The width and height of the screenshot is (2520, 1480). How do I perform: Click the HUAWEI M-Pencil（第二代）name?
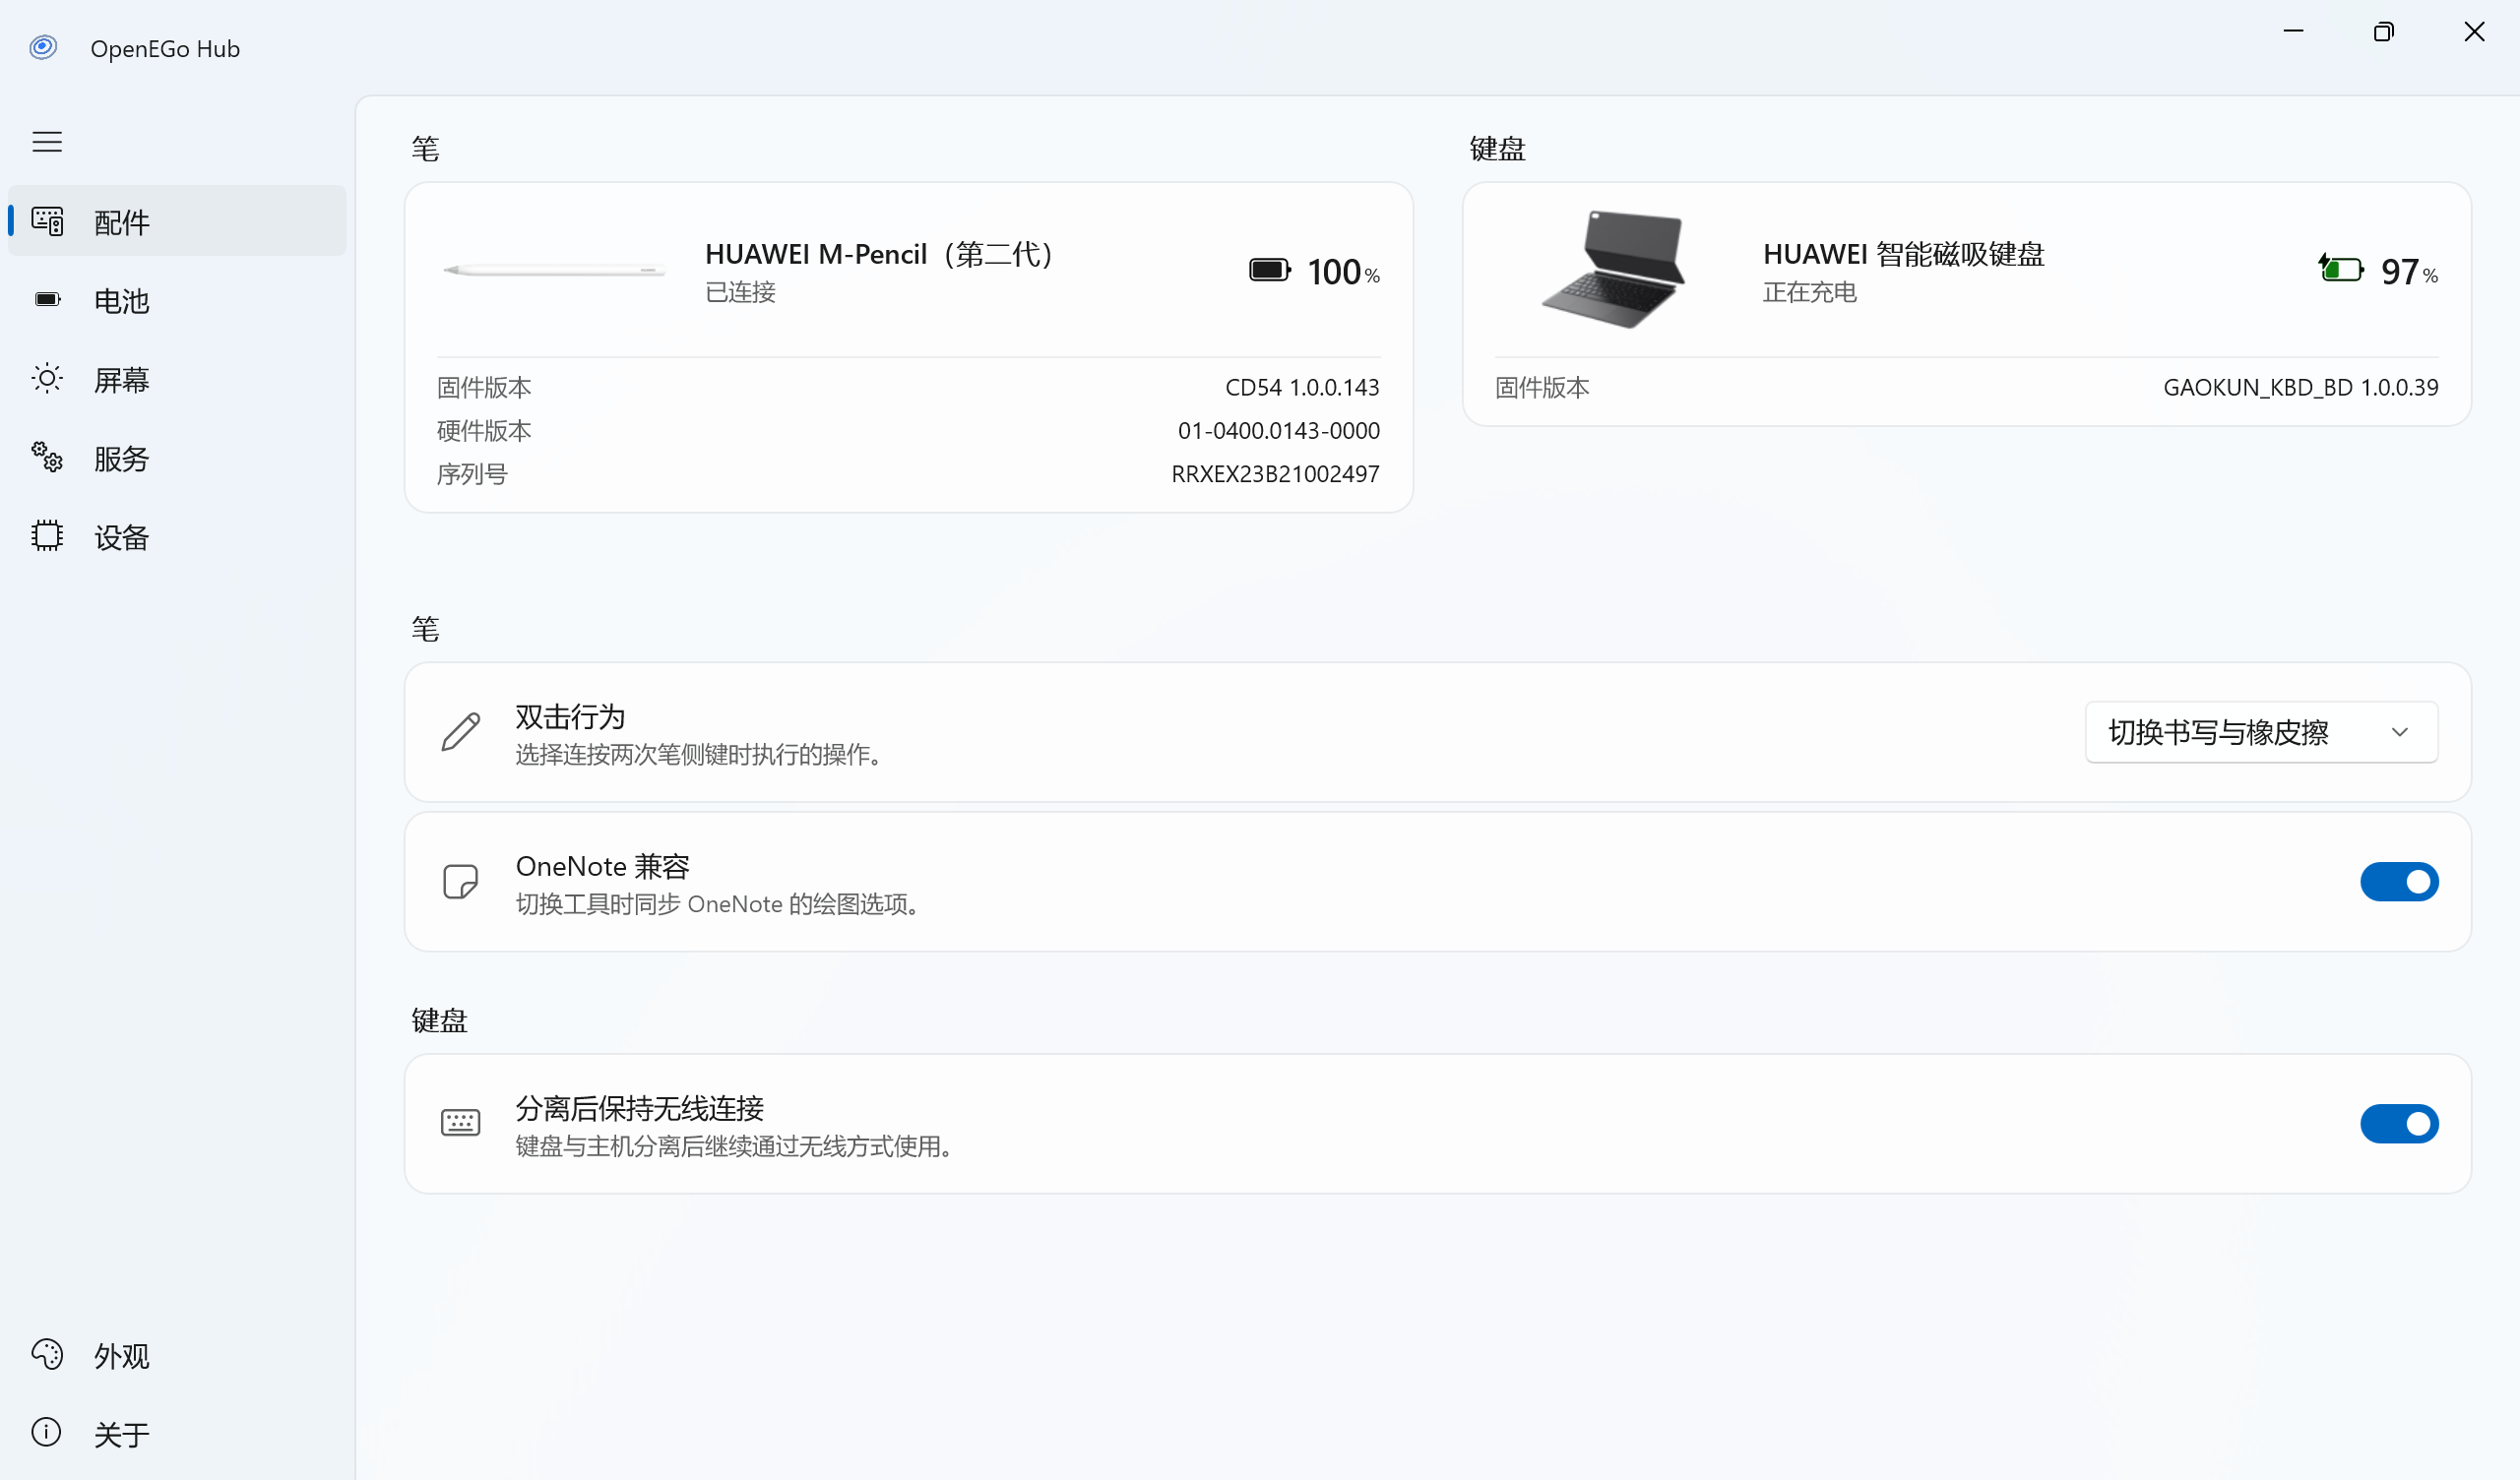tap(879, 254)
